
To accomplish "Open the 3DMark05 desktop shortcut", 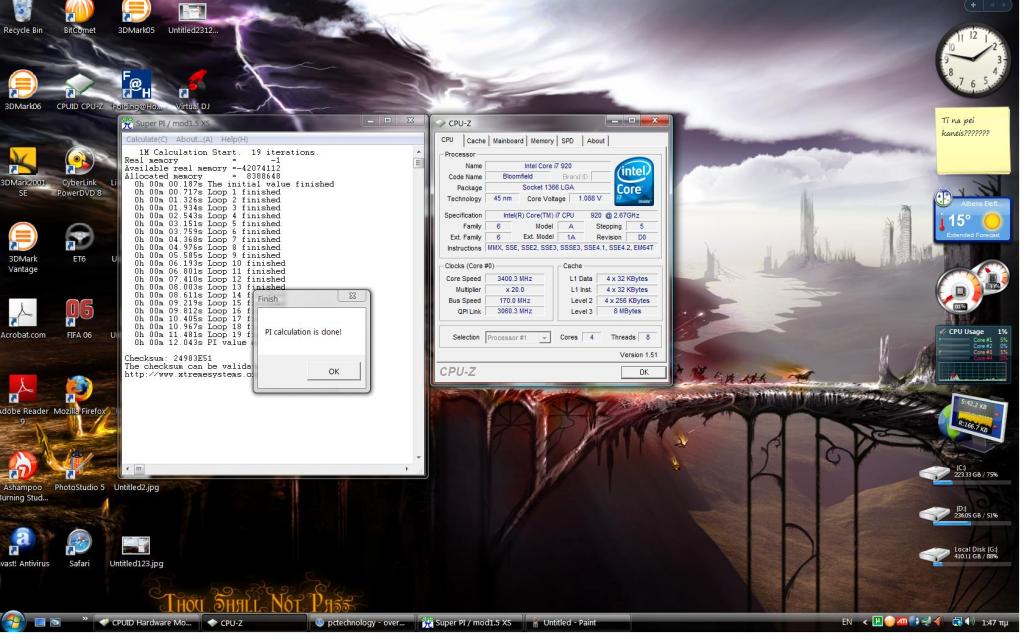I will (x=136, y=16).
